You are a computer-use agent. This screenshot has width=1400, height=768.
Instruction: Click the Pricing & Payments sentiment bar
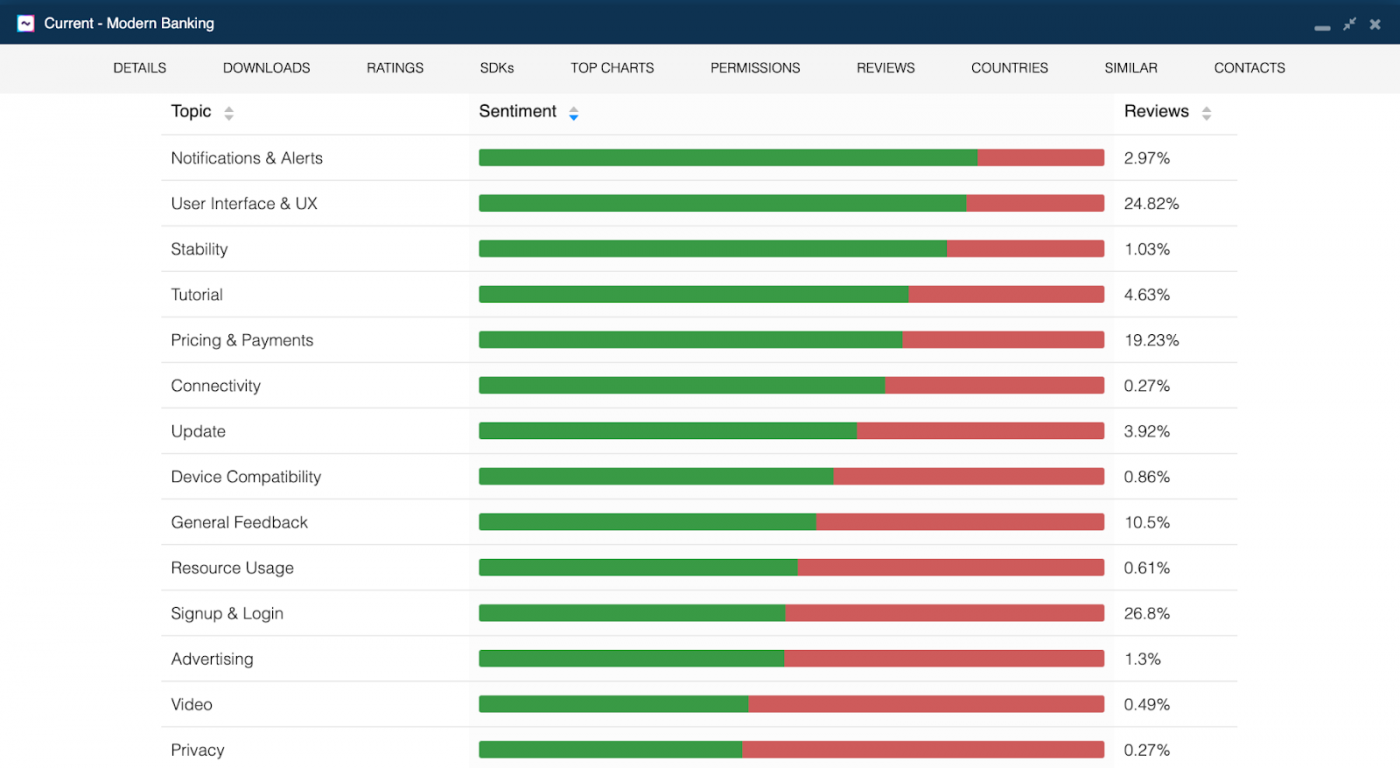(x=790, y=339)
